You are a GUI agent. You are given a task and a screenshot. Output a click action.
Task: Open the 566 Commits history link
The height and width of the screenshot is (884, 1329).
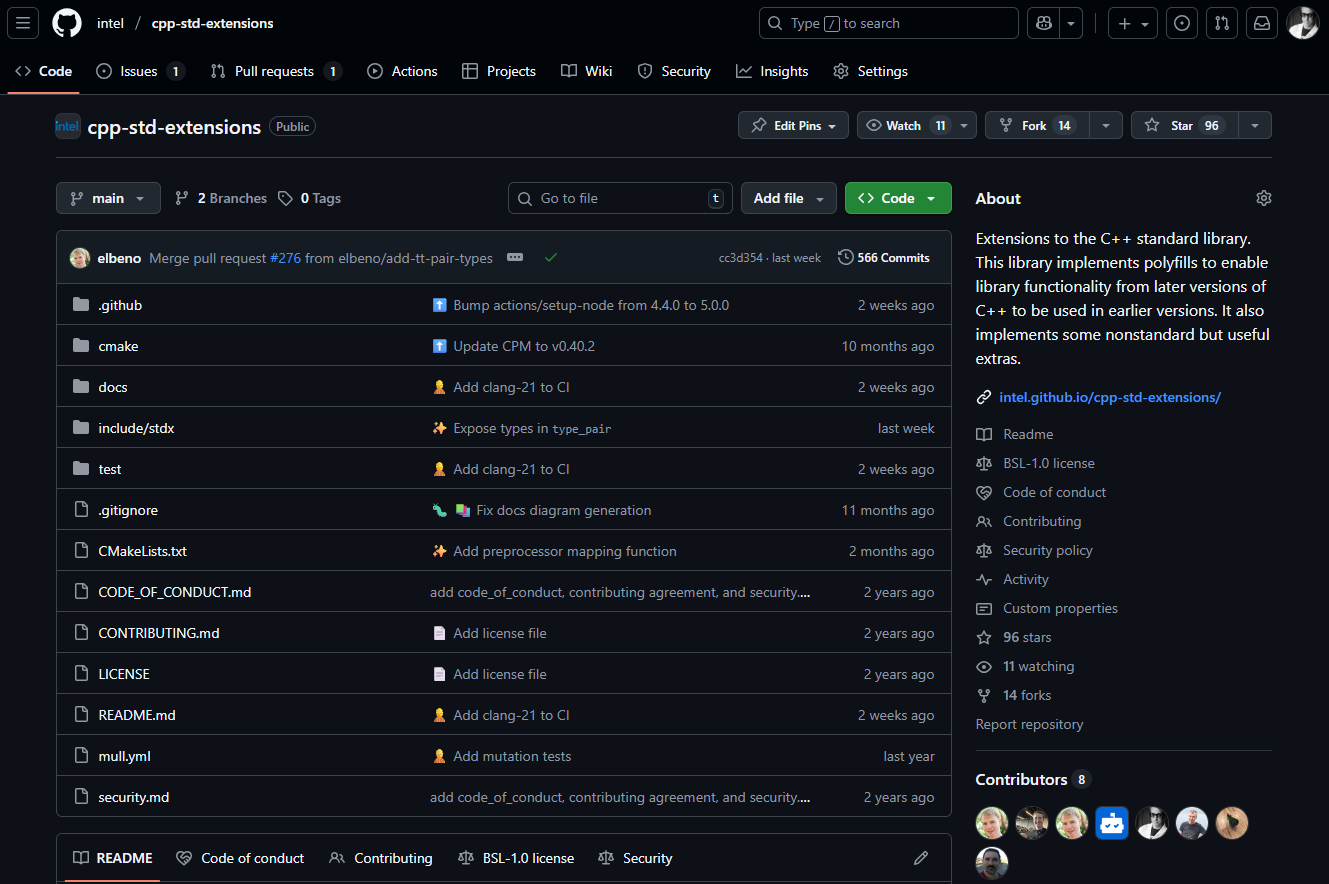(884, 257)
